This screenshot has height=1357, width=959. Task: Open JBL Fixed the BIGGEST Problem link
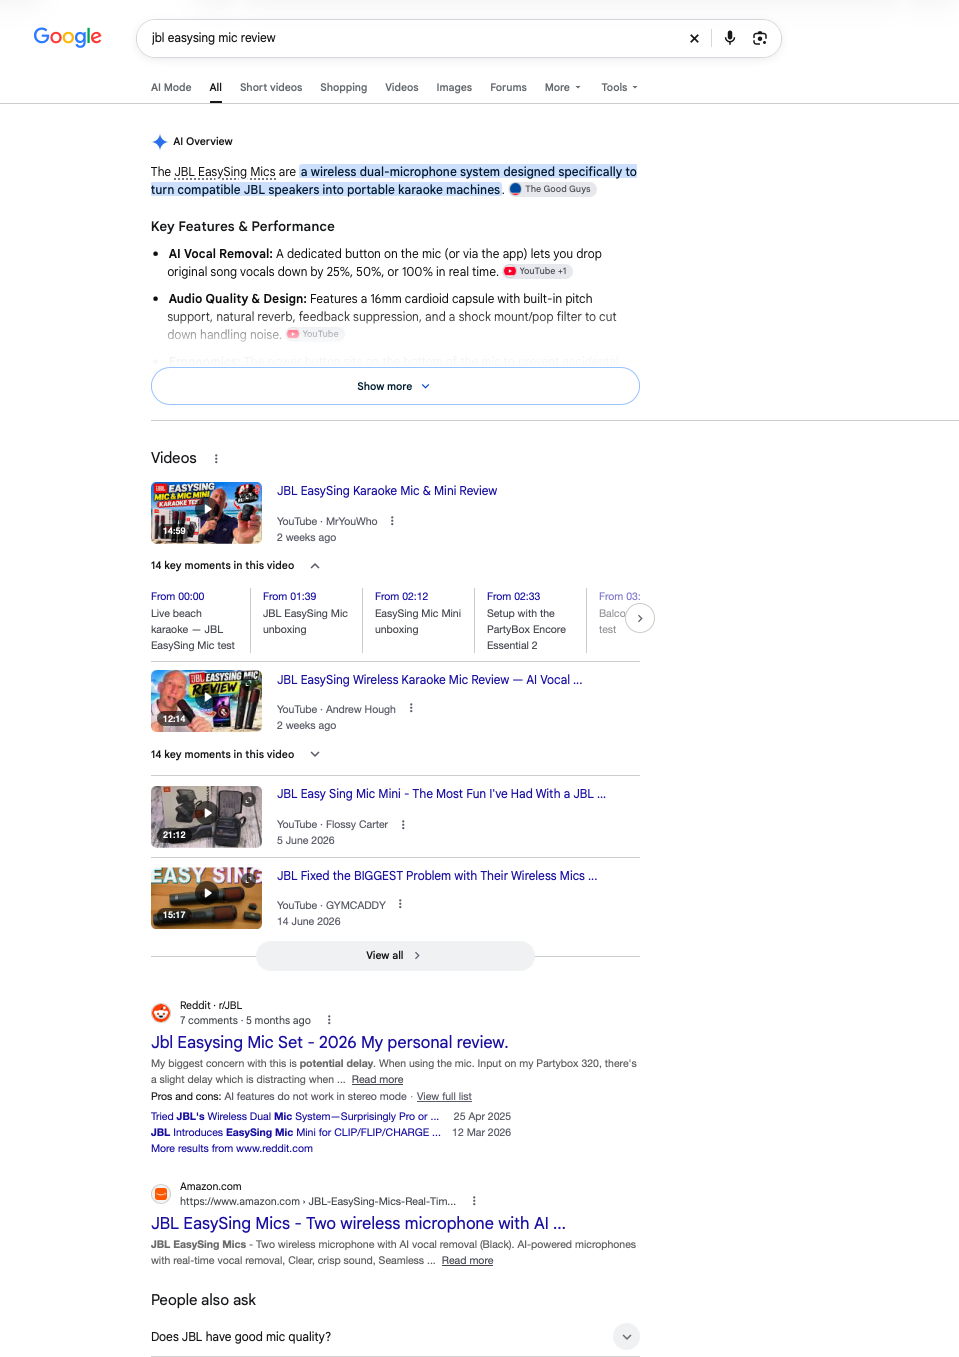tap(437, 876)
